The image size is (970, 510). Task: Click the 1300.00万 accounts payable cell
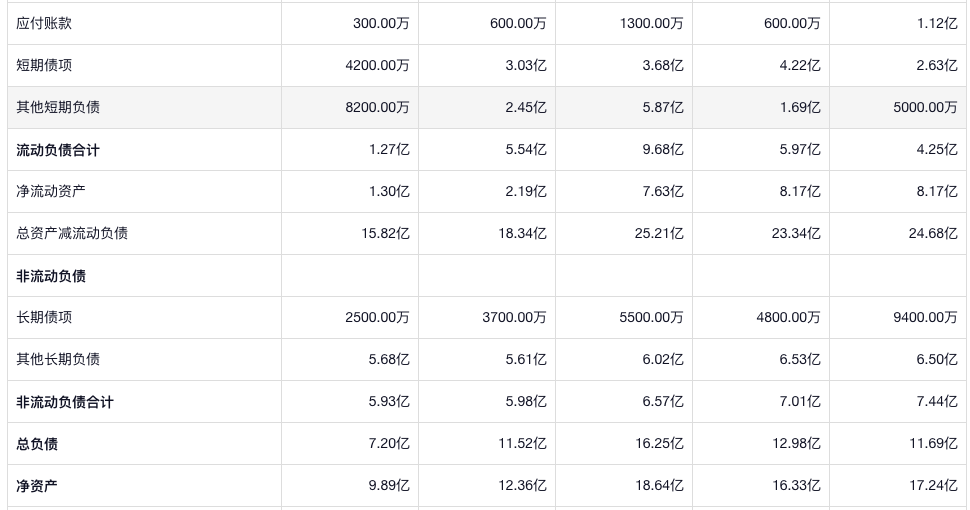[x=651, y=23]
